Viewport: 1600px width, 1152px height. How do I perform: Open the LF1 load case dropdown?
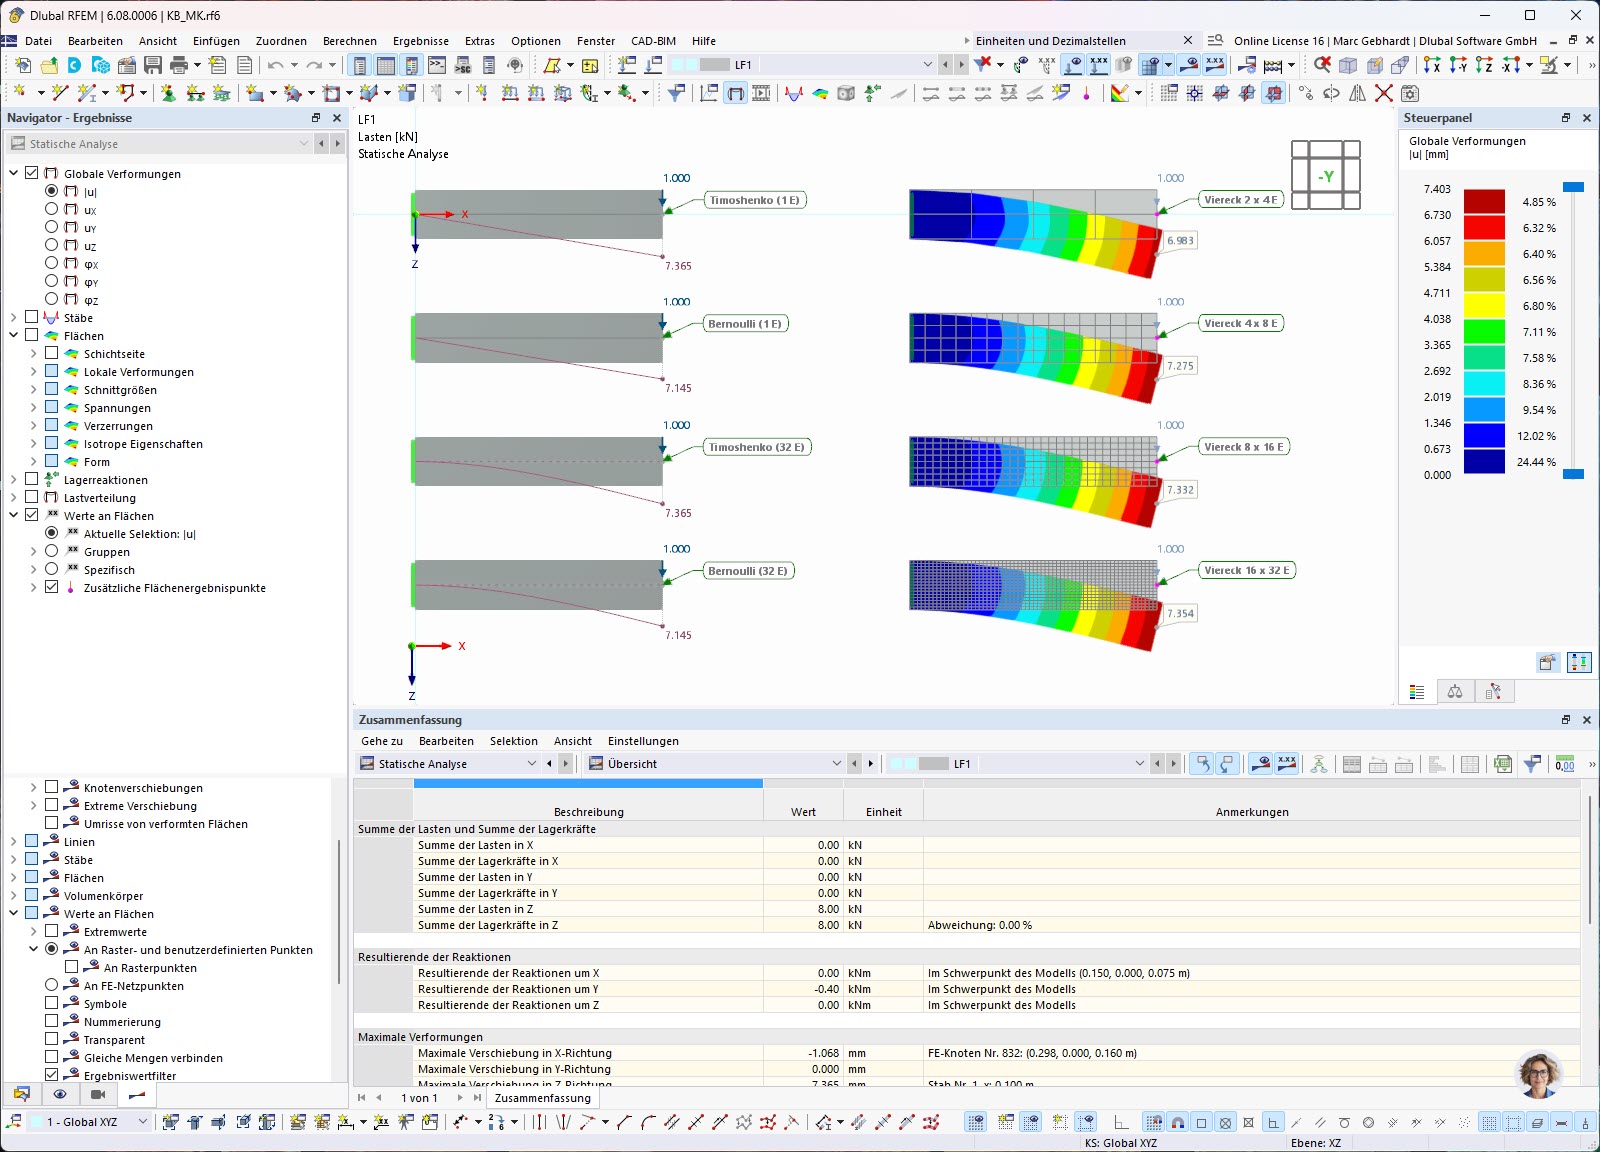coord(928,64)
